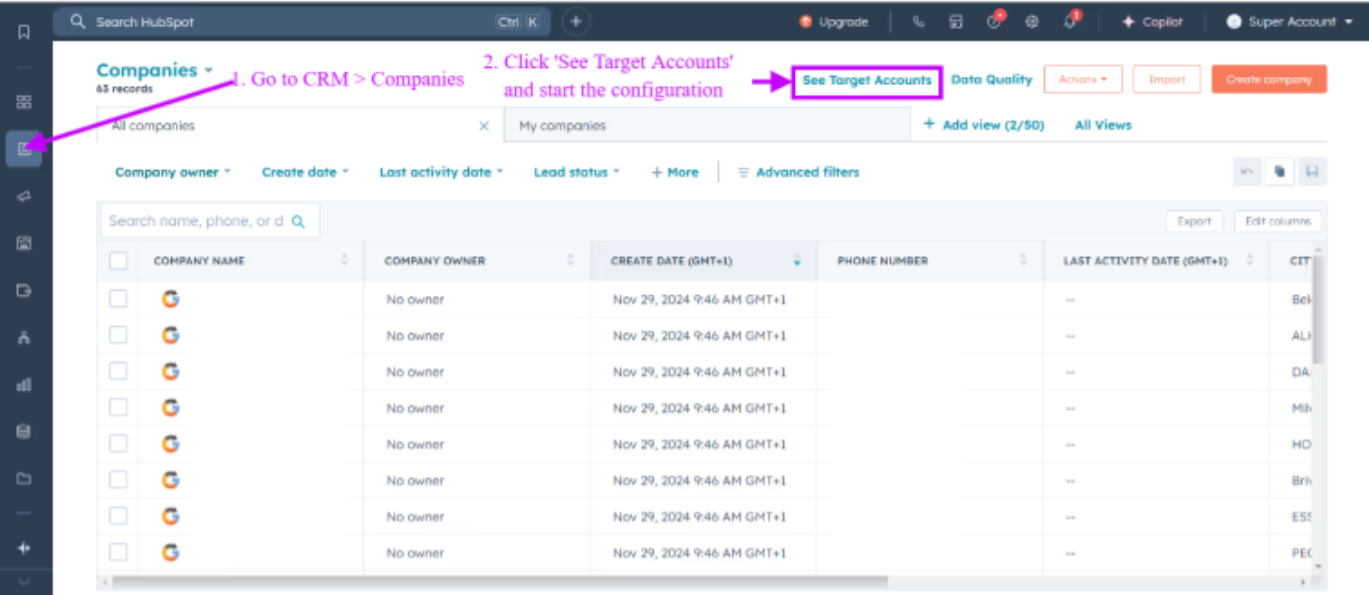
Task: Expand sidebar with bottom chevron
Action: (x=24, y=583)
